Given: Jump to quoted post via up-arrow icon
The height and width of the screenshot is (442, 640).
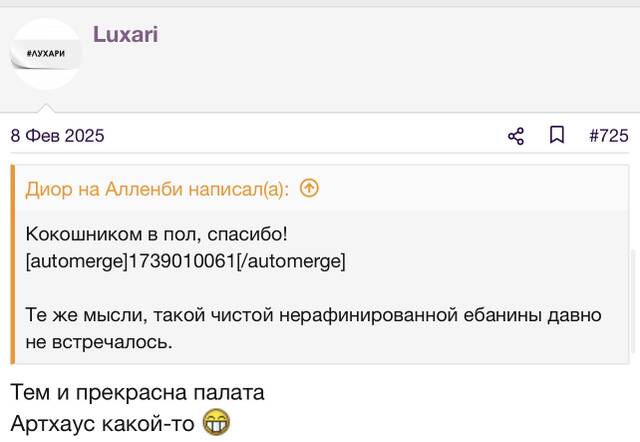Looking at the screenshot, I should tap(309, 188).
